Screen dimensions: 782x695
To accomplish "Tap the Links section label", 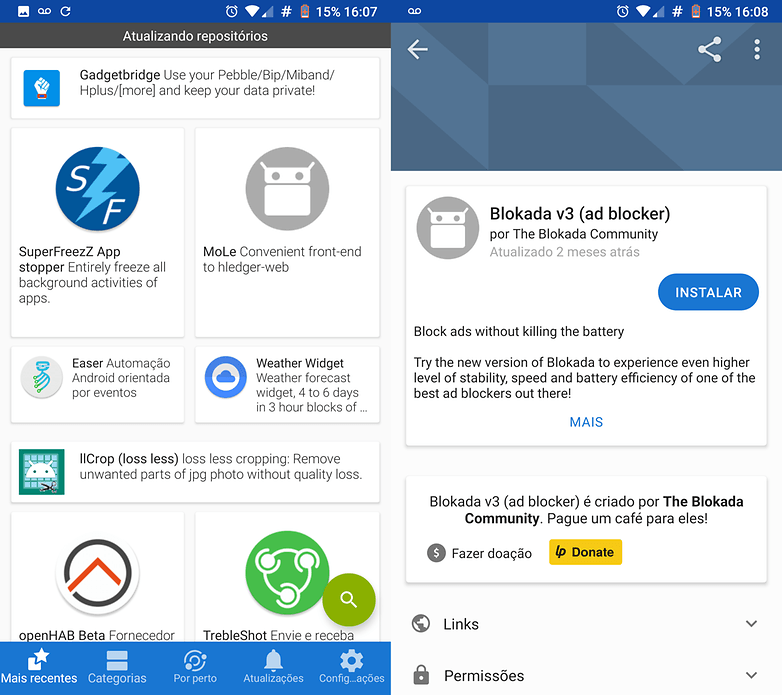I will click(461, 624).
